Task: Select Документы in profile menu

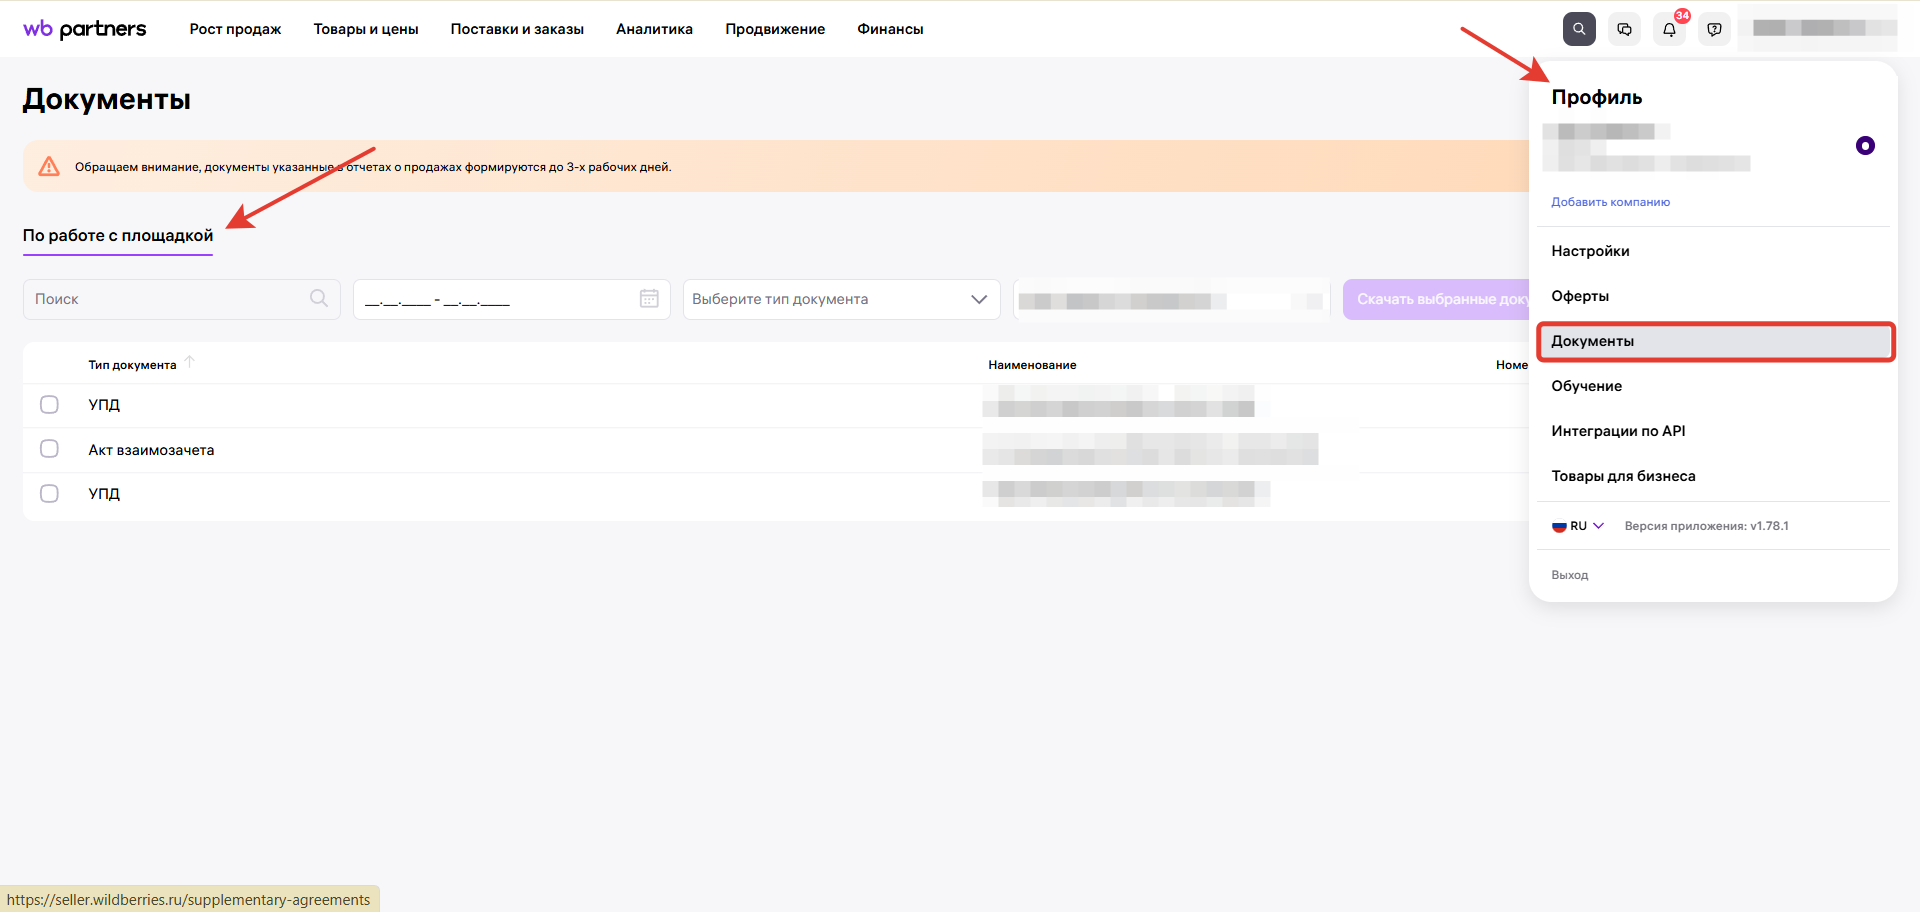Action: pyautogui.click(x=1714, y=341)
